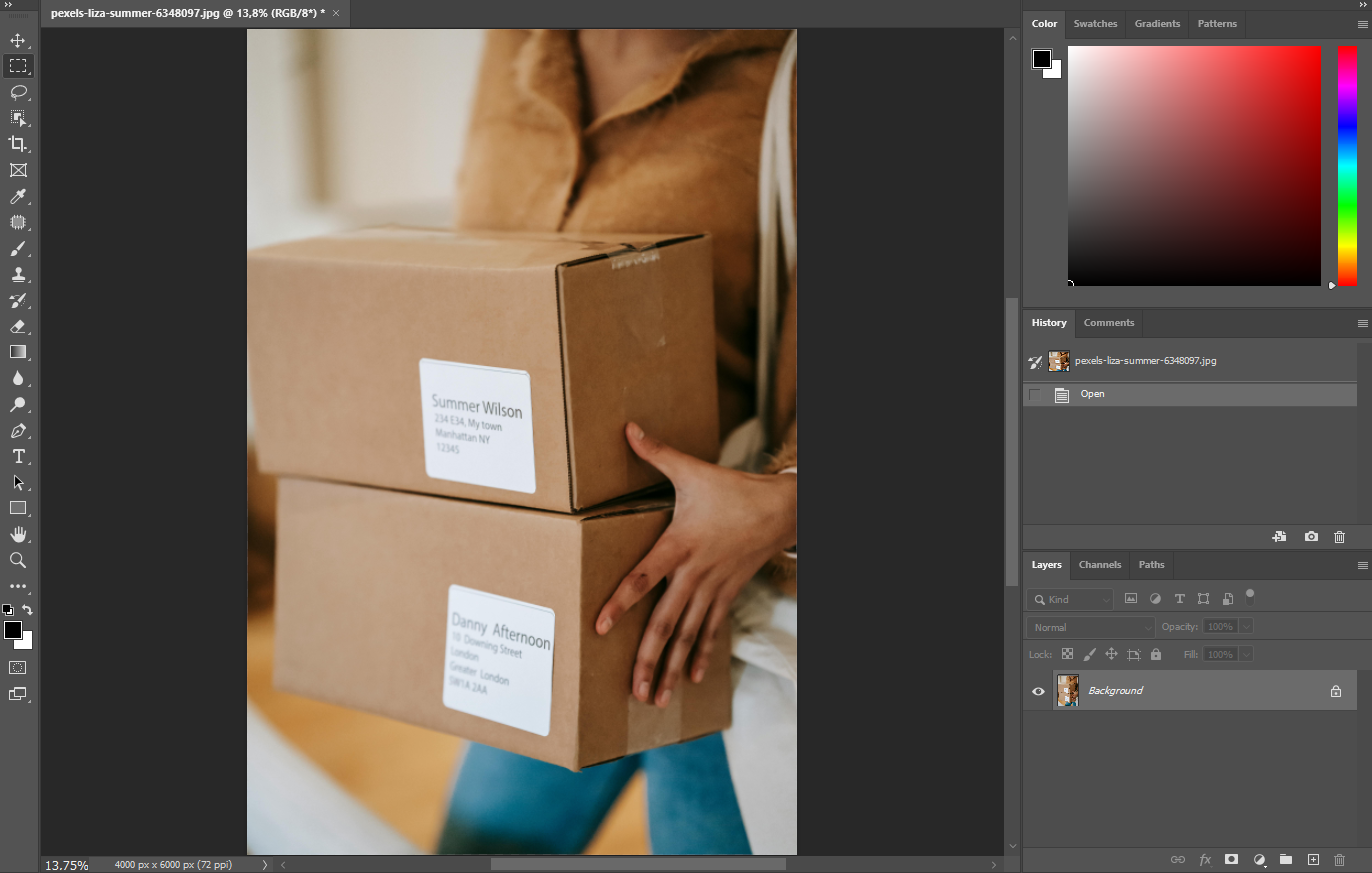Viewport: 1372px width, 873px height.
Task: Select the Path Selection tool
Action: (18, 482)
